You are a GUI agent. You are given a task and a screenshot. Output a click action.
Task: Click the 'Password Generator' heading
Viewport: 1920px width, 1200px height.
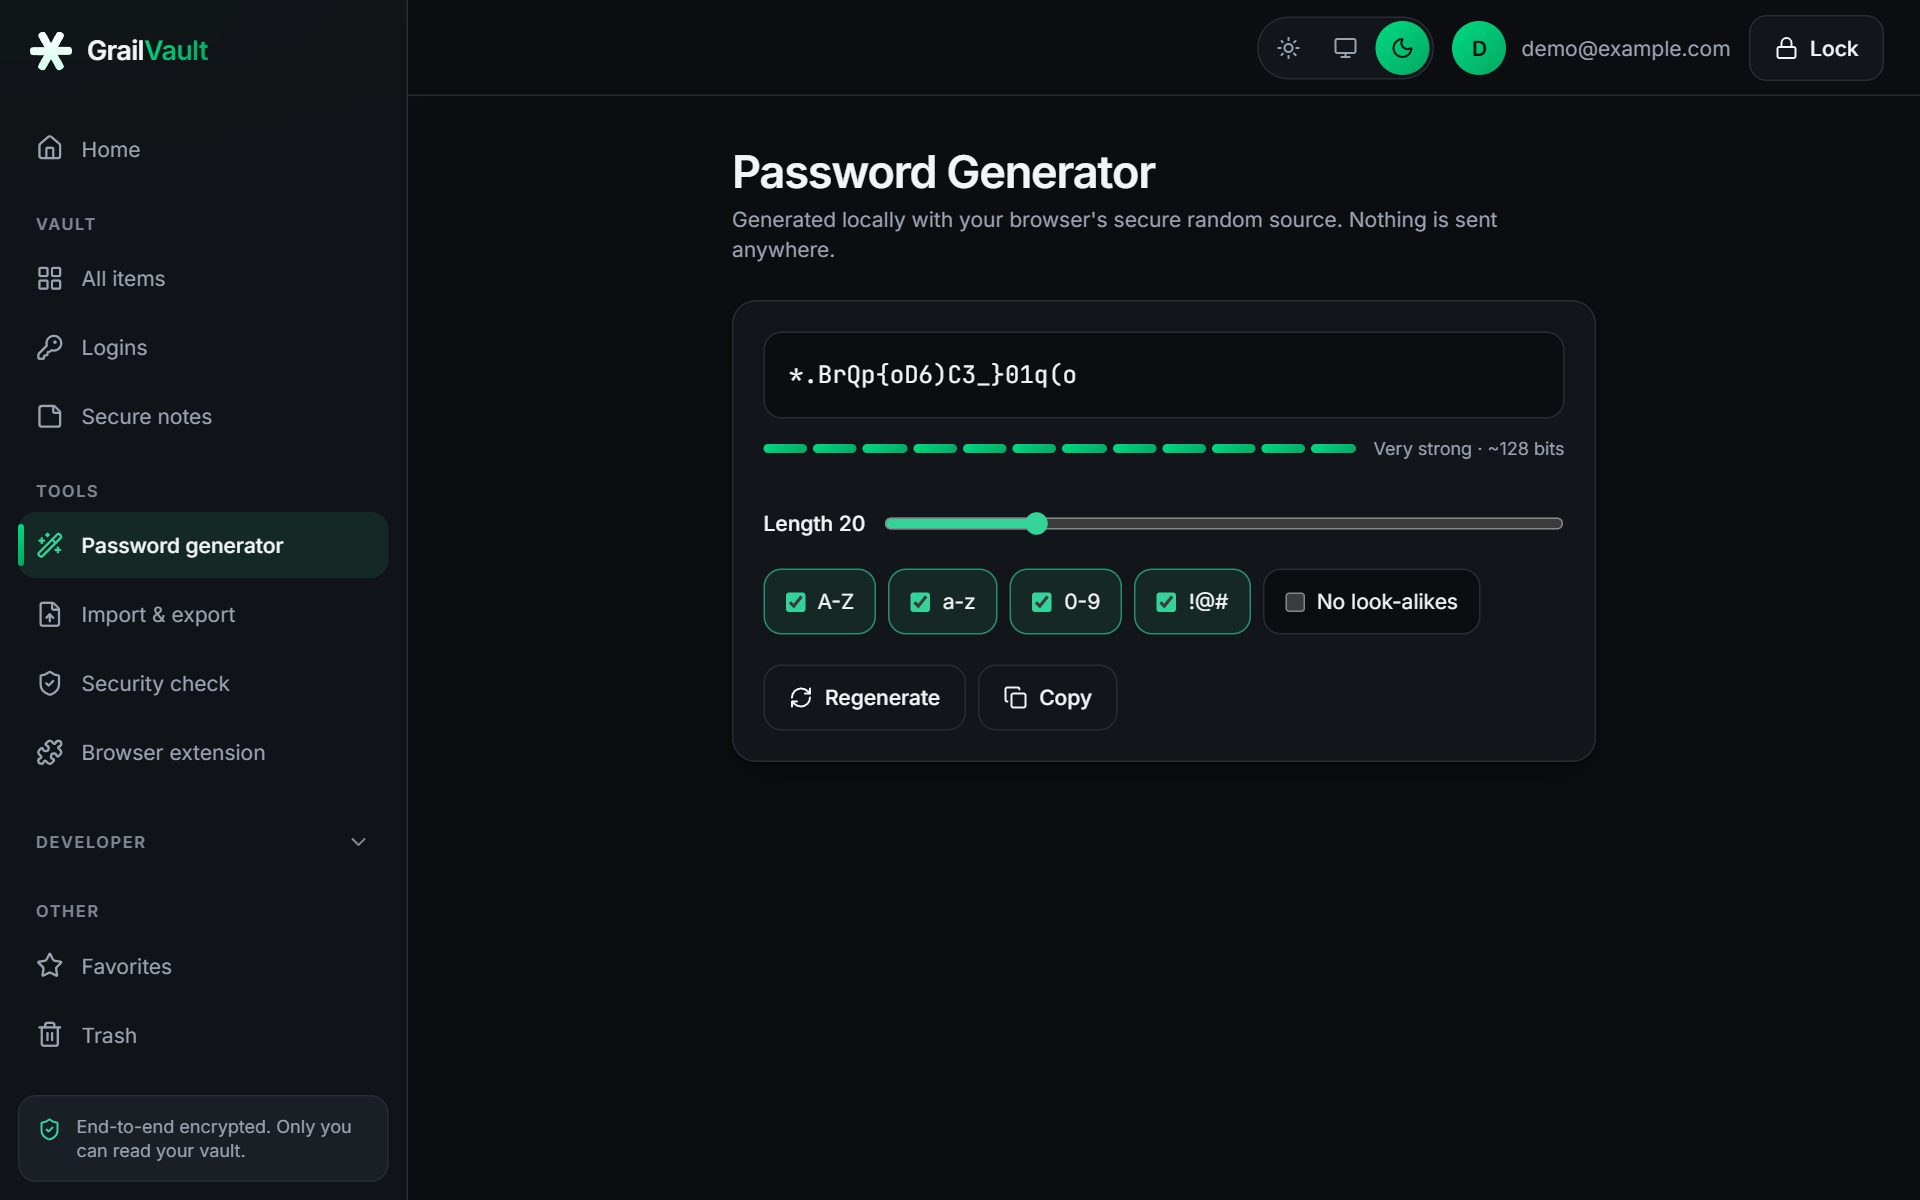[943, 172]
